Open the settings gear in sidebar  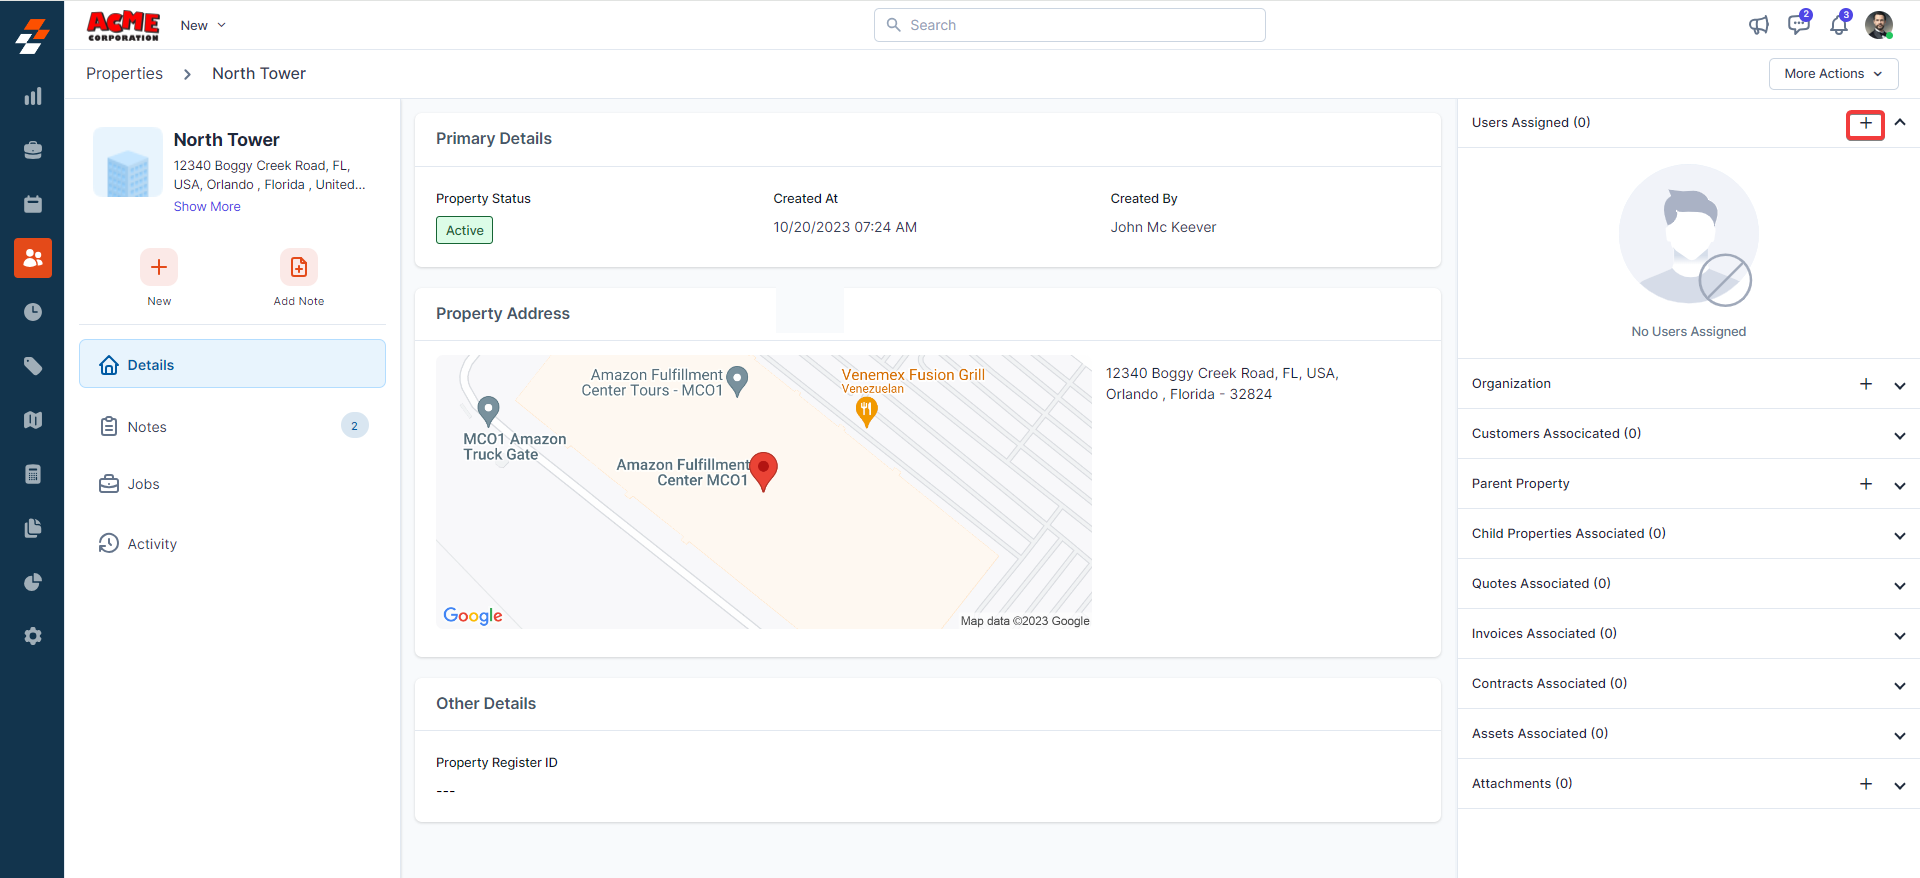click(x=33, y=636)
